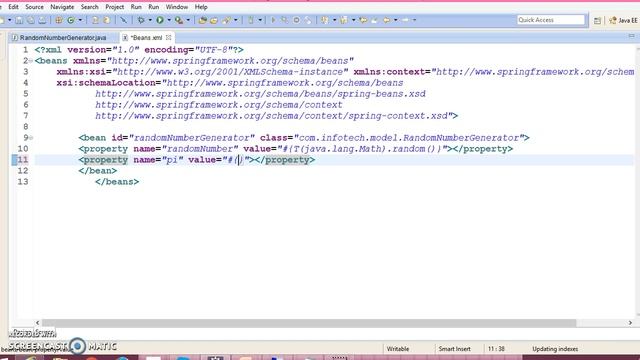Open dropdown arrow next to green G icon
The width and height of the screenshot is (640, 360).
point(80,20)
